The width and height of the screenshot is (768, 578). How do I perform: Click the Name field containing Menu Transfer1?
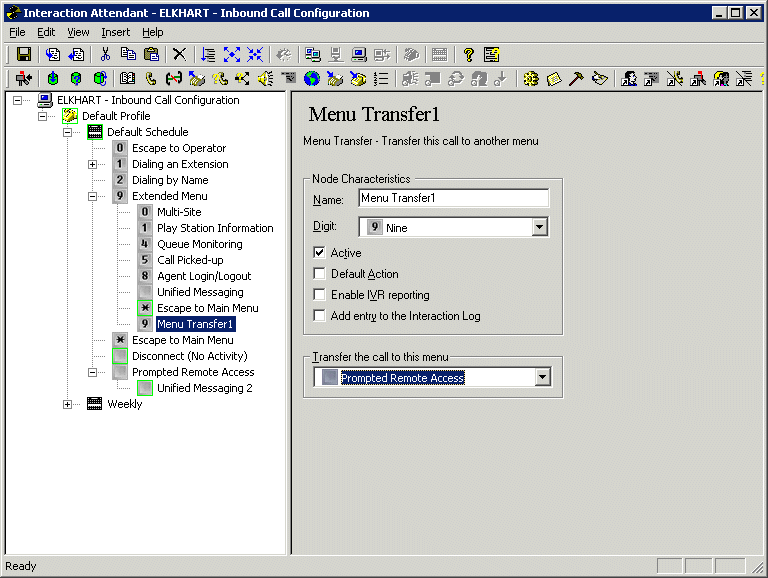[453, 198]
